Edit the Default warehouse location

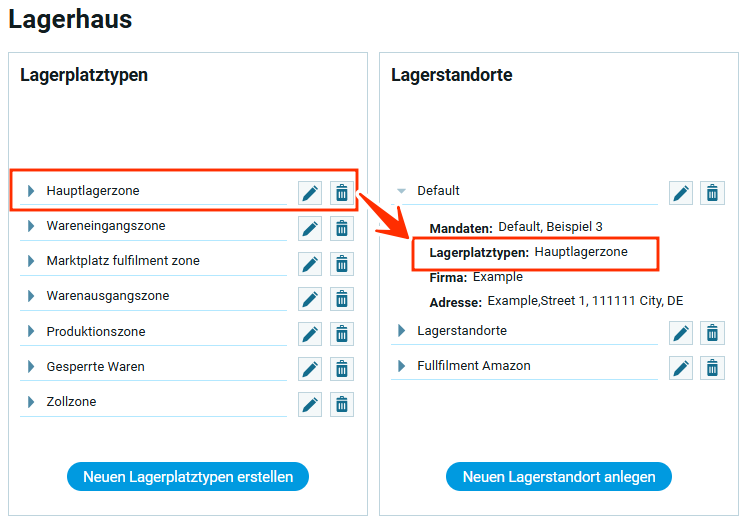[681, 193]
